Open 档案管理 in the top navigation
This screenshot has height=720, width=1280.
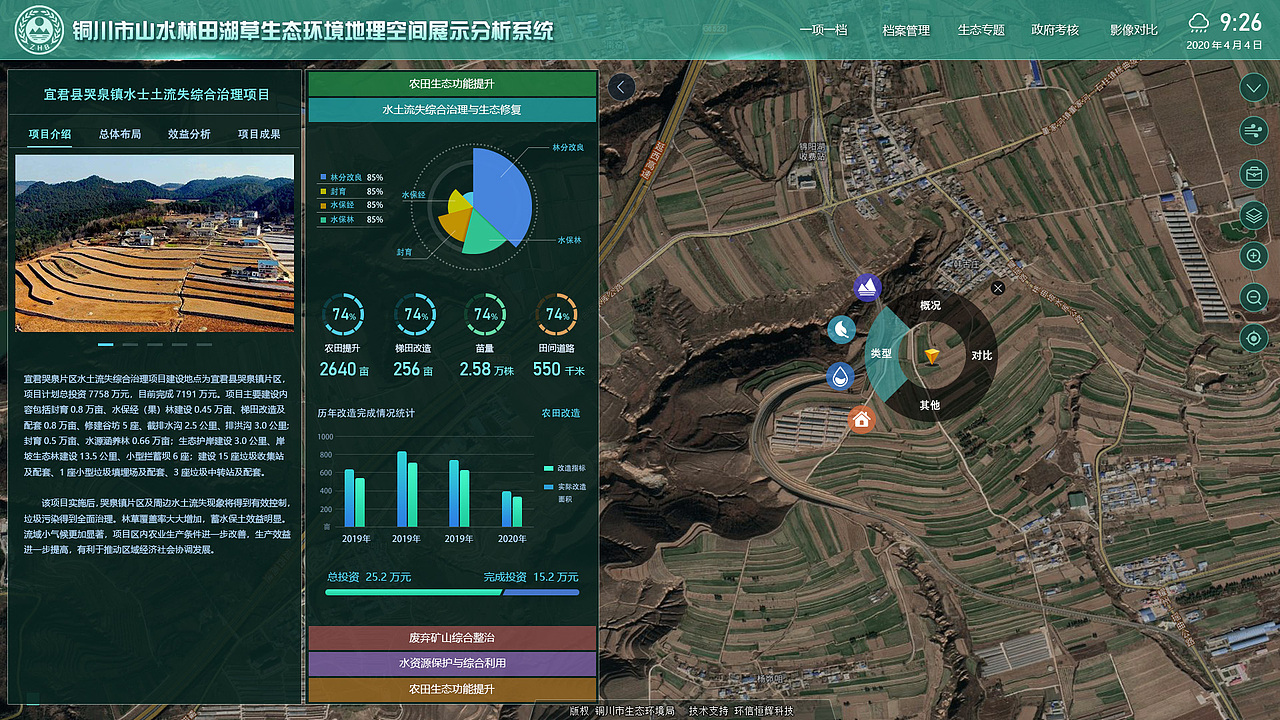pos(906,30)
